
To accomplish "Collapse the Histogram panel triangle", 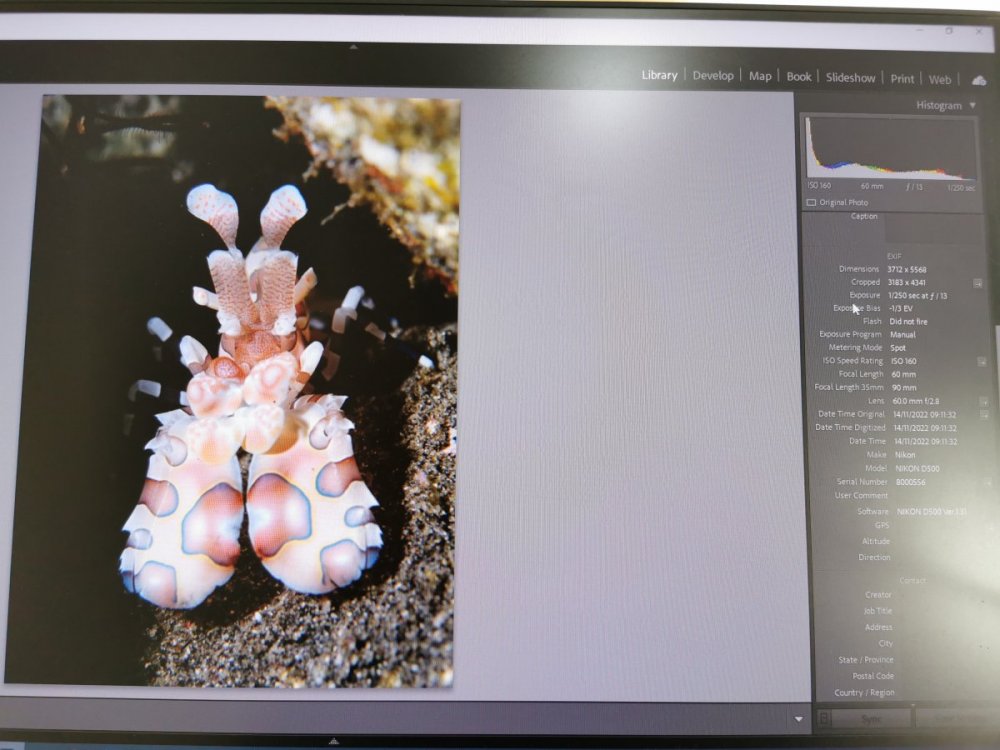I will pyautogui.click(x=973, y=105).
